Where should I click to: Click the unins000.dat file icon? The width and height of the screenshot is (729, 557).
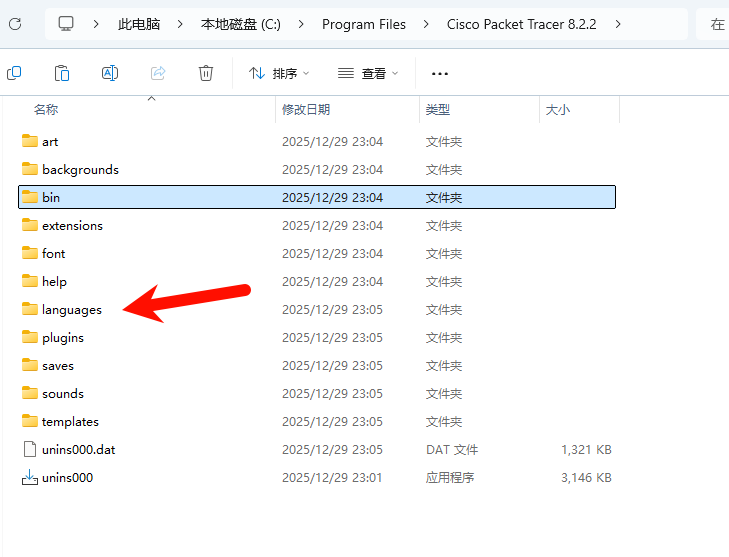pyautogui.click(x=30, y=449)
